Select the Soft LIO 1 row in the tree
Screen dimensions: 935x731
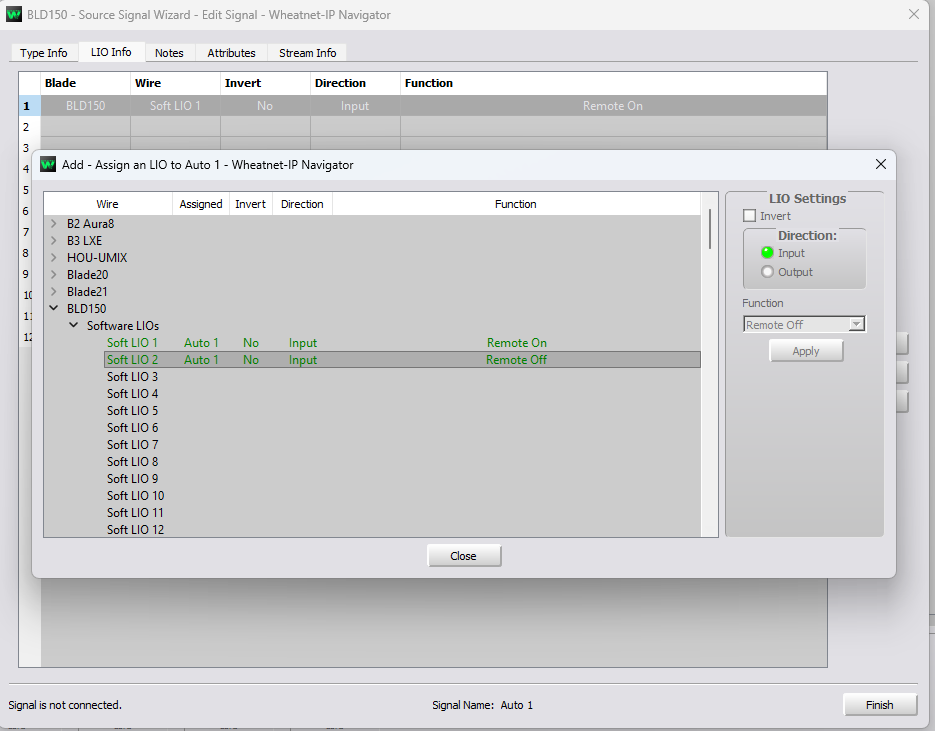click(x=403, y=343)
